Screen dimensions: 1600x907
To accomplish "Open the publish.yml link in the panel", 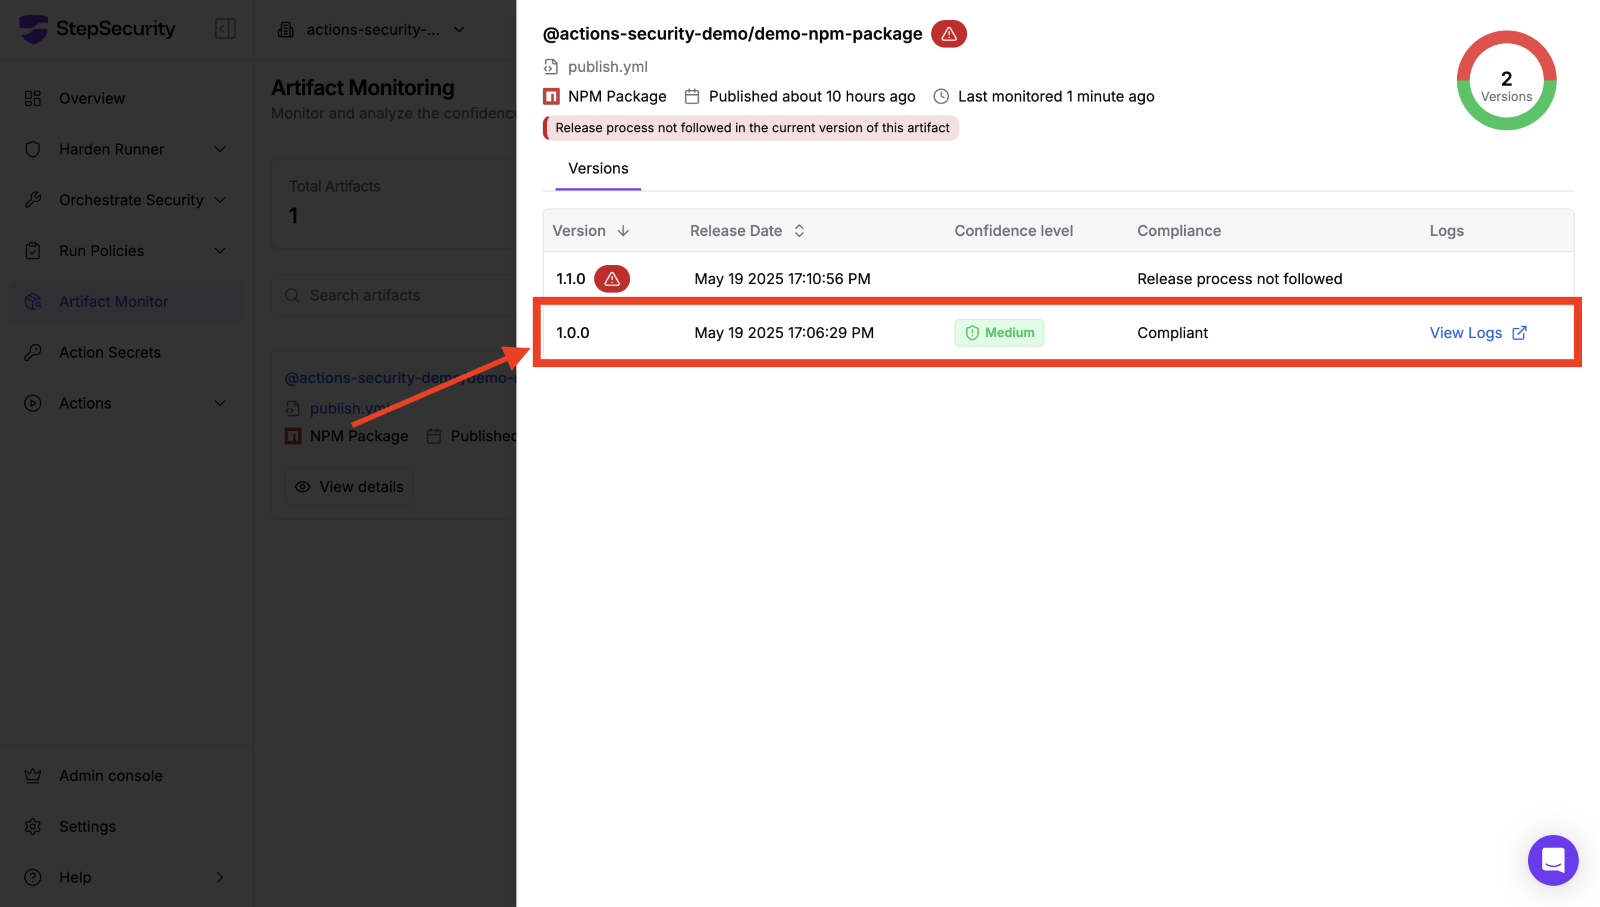I will click(x=608, y=67).
